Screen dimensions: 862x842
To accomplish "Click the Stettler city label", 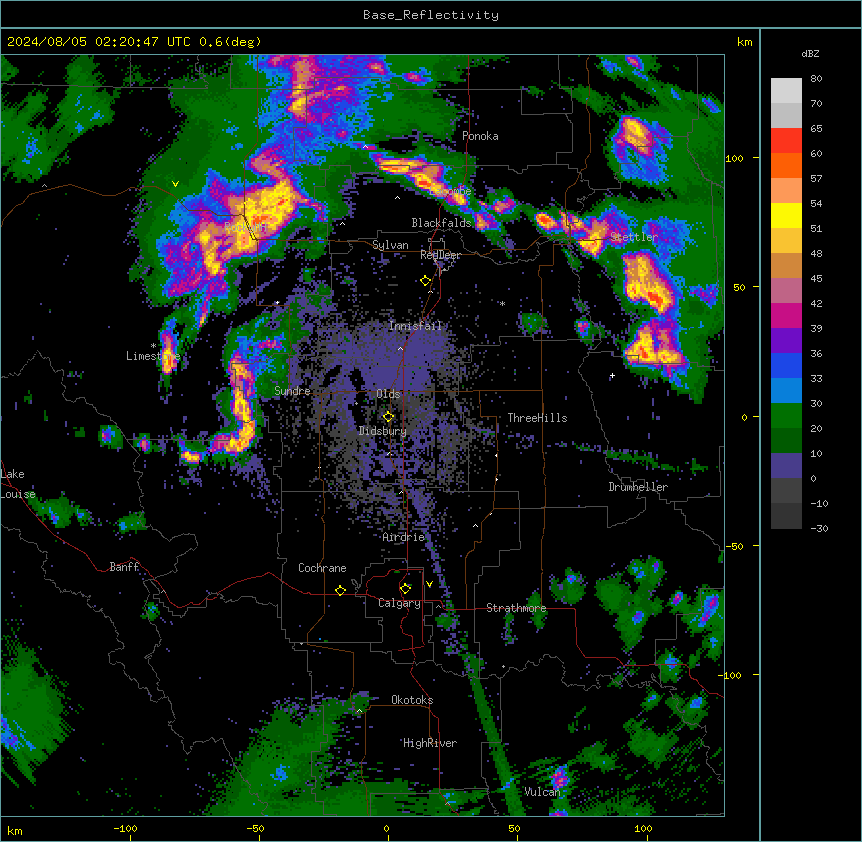I will 634,237.
